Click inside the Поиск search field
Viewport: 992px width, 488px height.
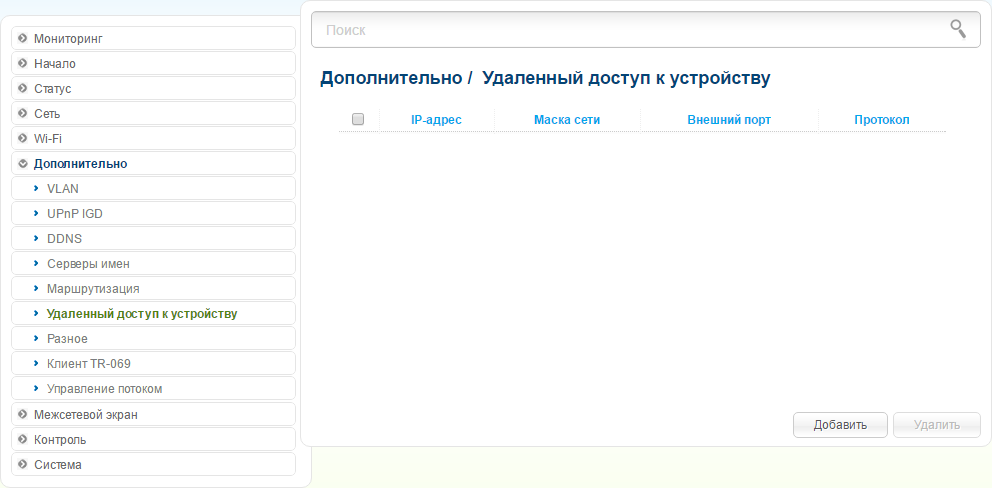[630, 30]
